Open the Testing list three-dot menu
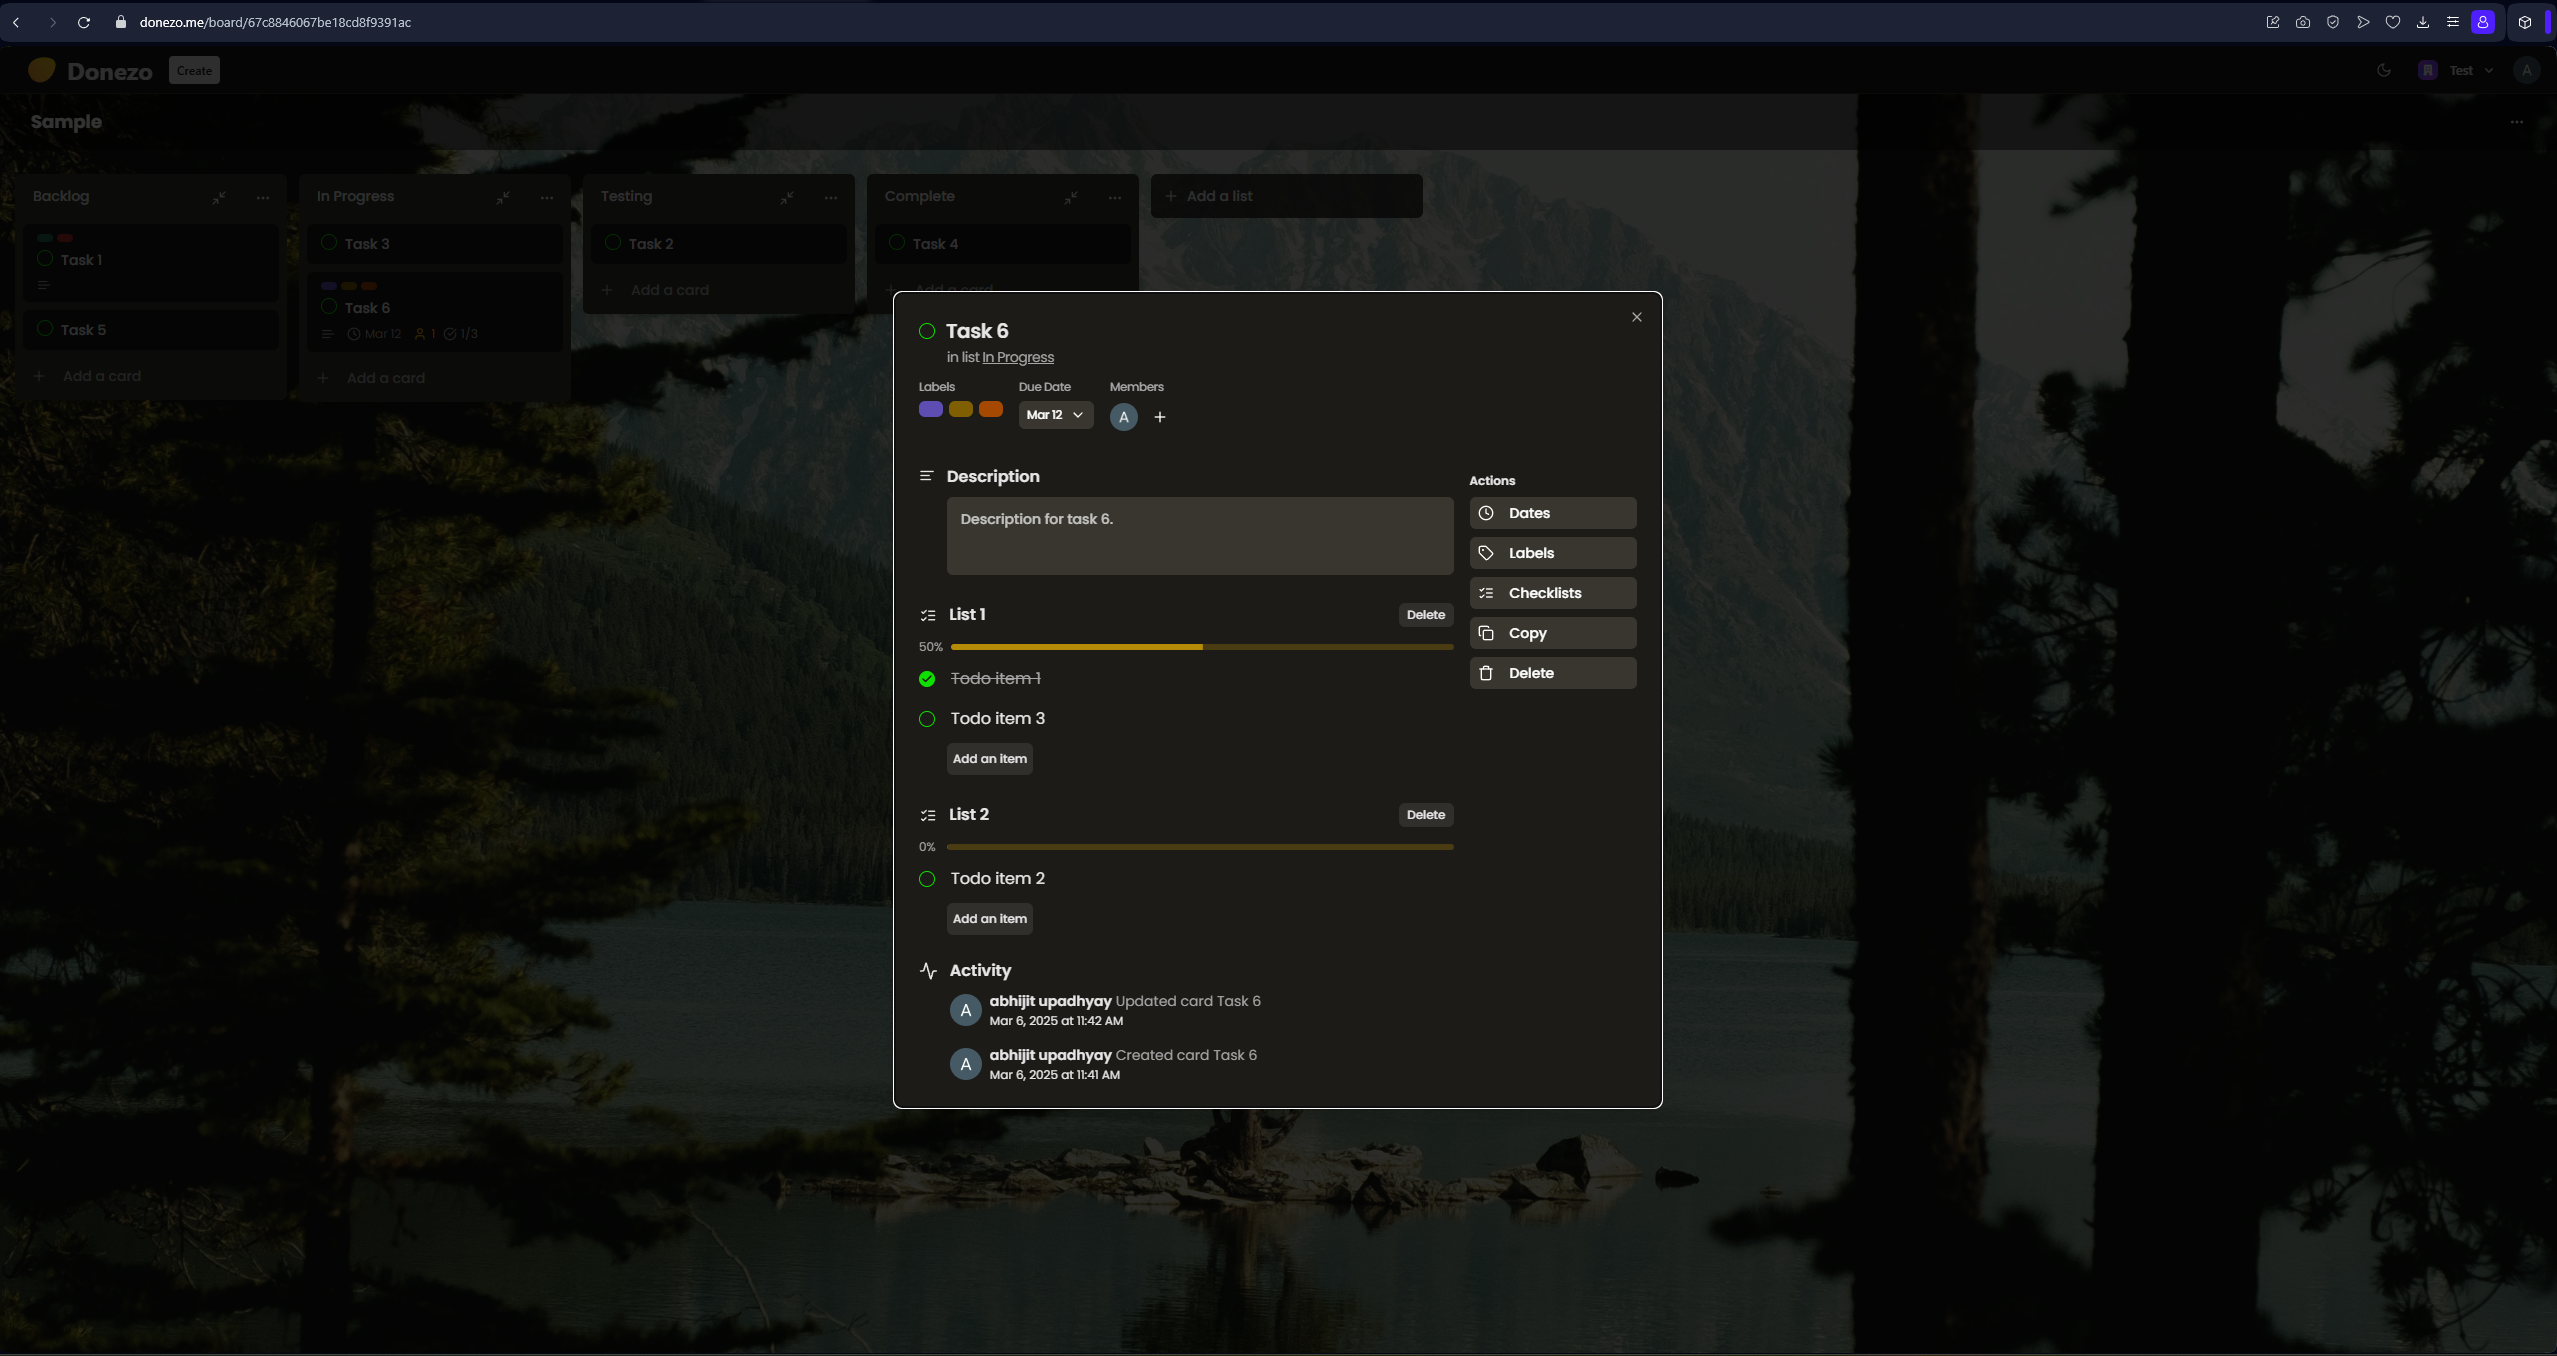The width and height of the screenshot is (2557, 1356). coord(831,197)
